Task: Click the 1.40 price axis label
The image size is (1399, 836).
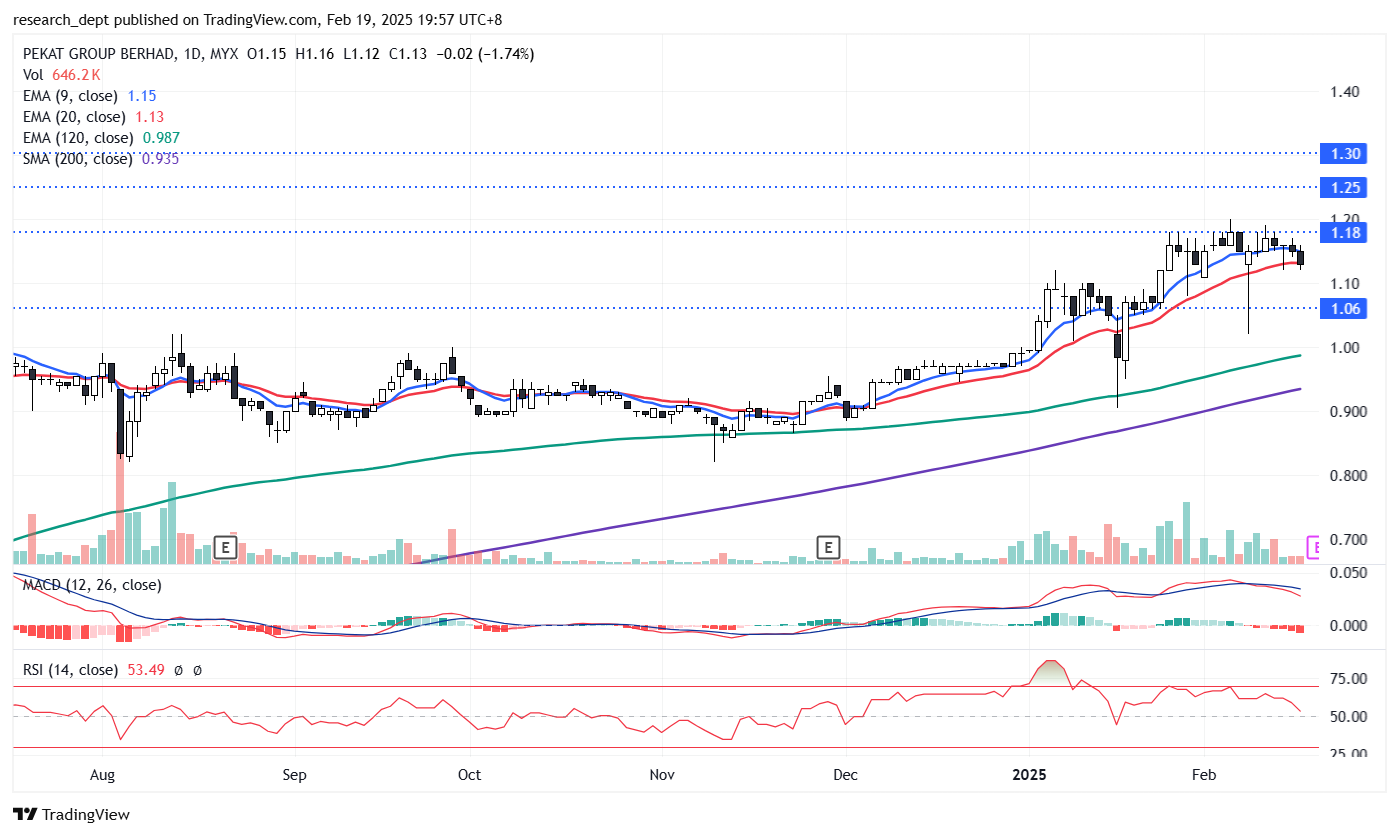Action: 1344,91
